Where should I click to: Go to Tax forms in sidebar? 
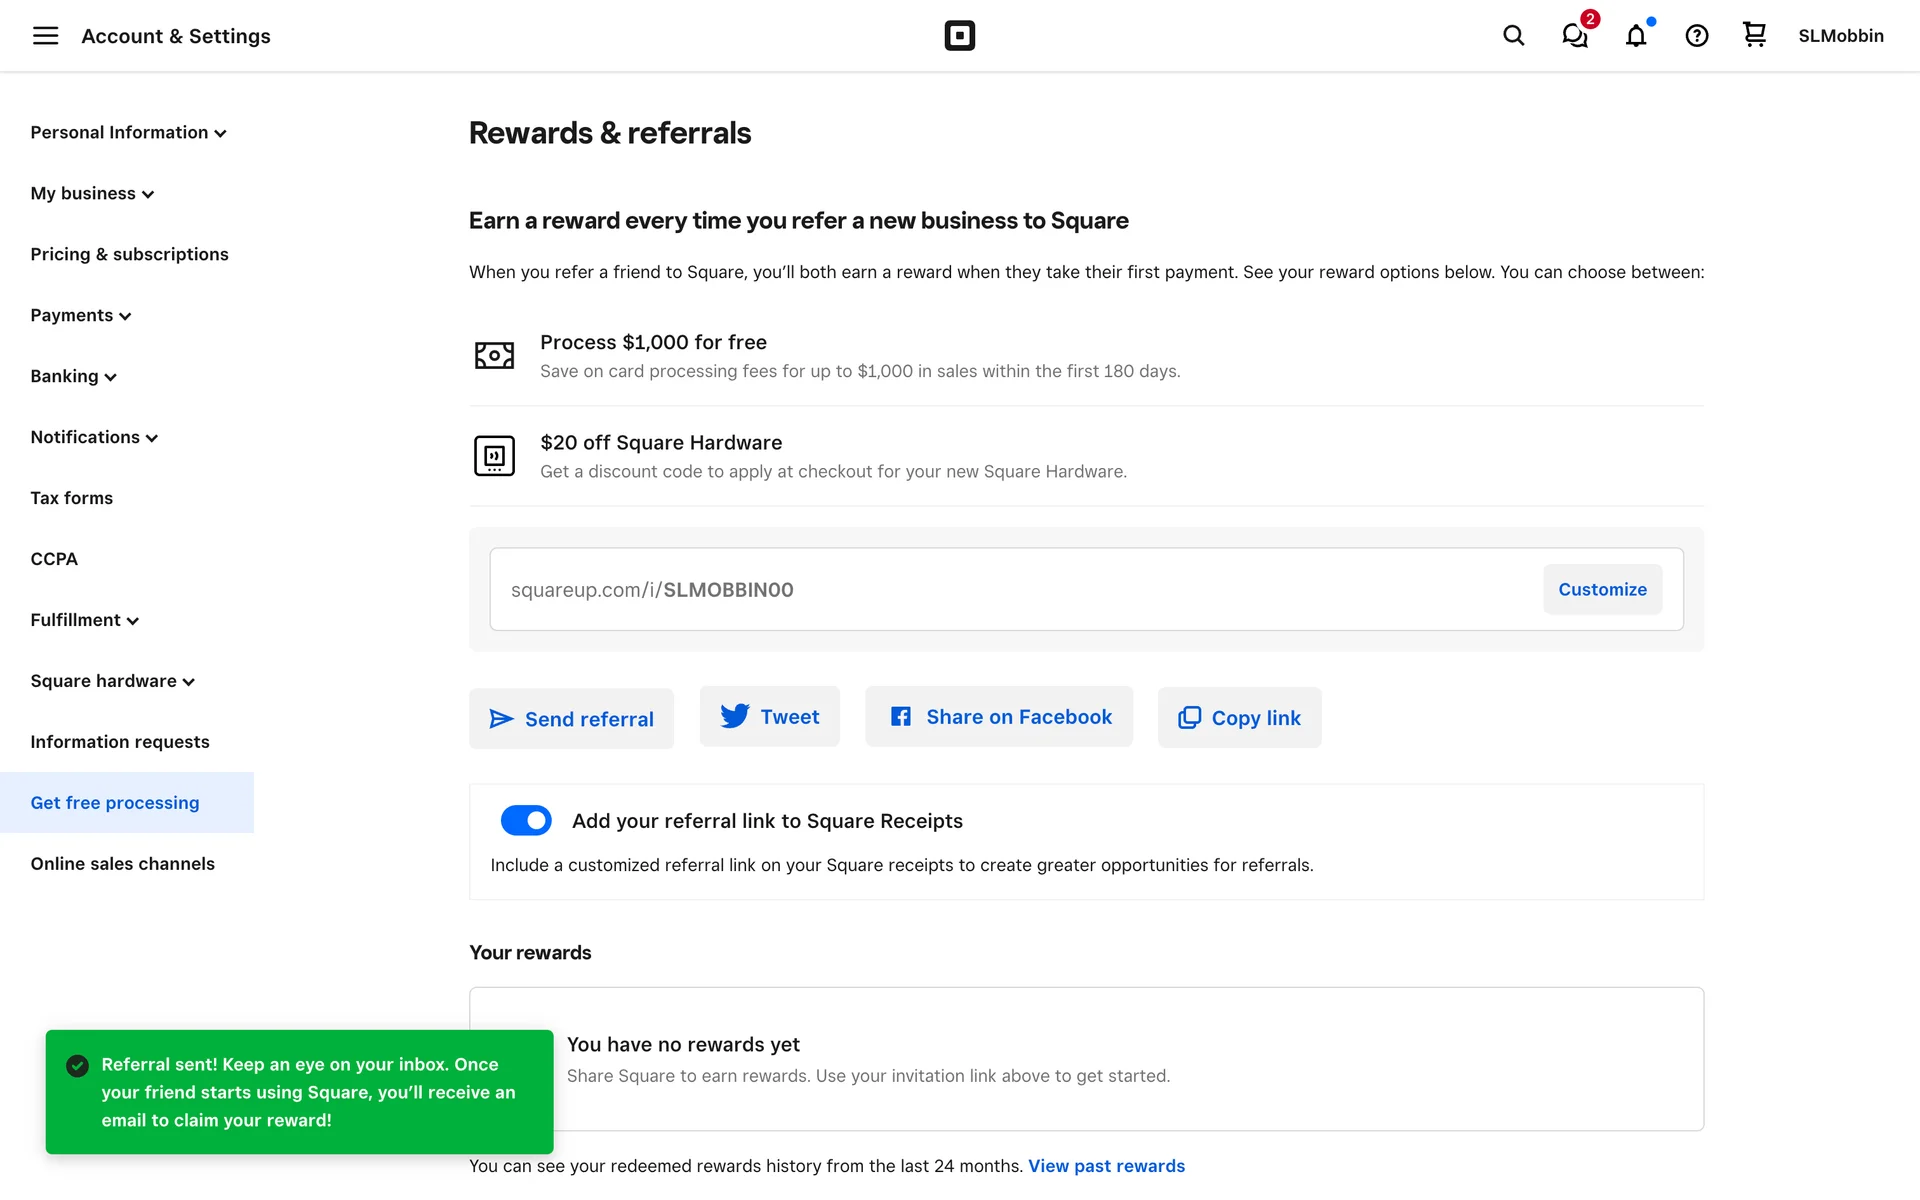click(71, 498)
